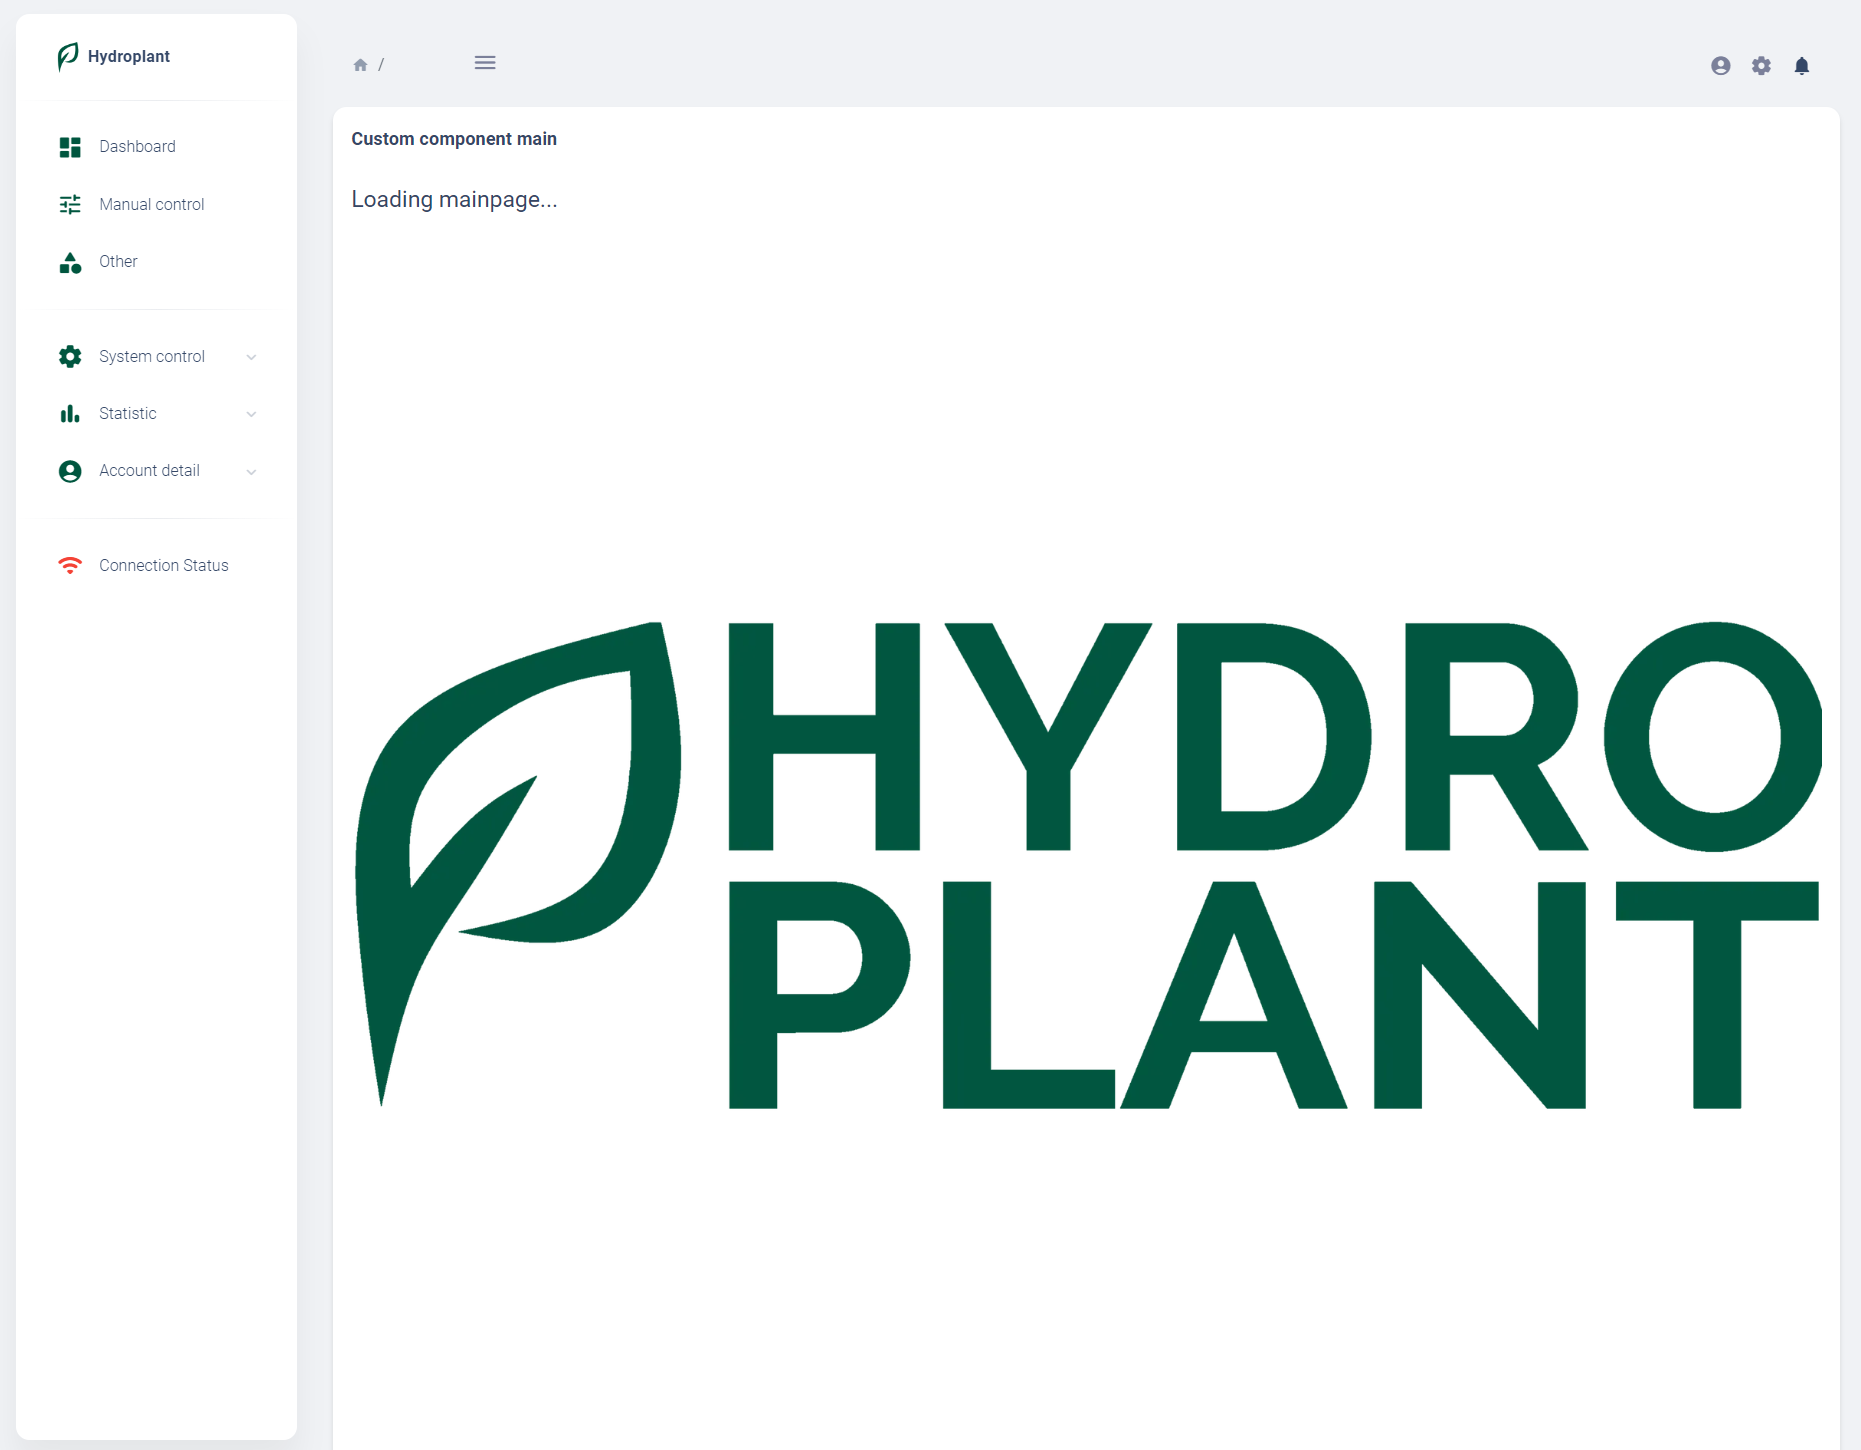Open notifications via the bell icon
The height and width of the screenshot is (1450, 1861).
tap(1803, 66)
